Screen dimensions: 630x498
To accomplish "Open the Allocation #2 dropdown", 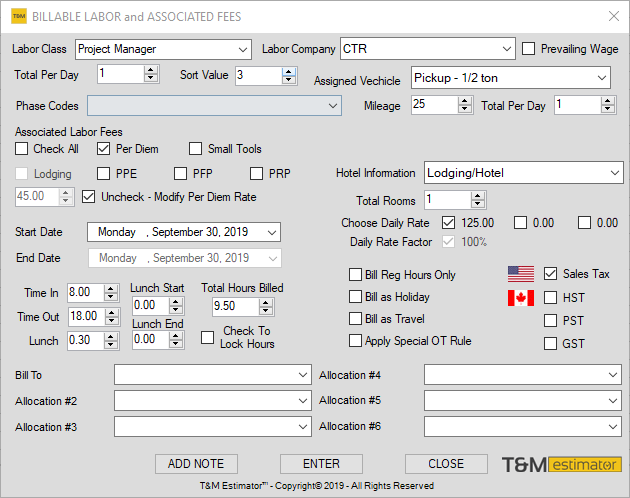I will (x=303, y=401).
